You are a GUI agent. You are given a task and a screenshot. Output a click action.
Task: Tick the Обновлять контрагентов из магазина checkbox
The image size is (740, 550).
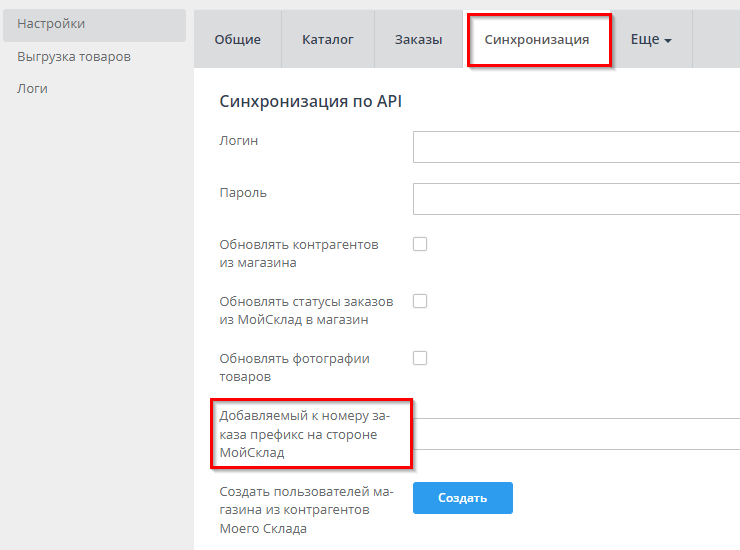[420, 244]
